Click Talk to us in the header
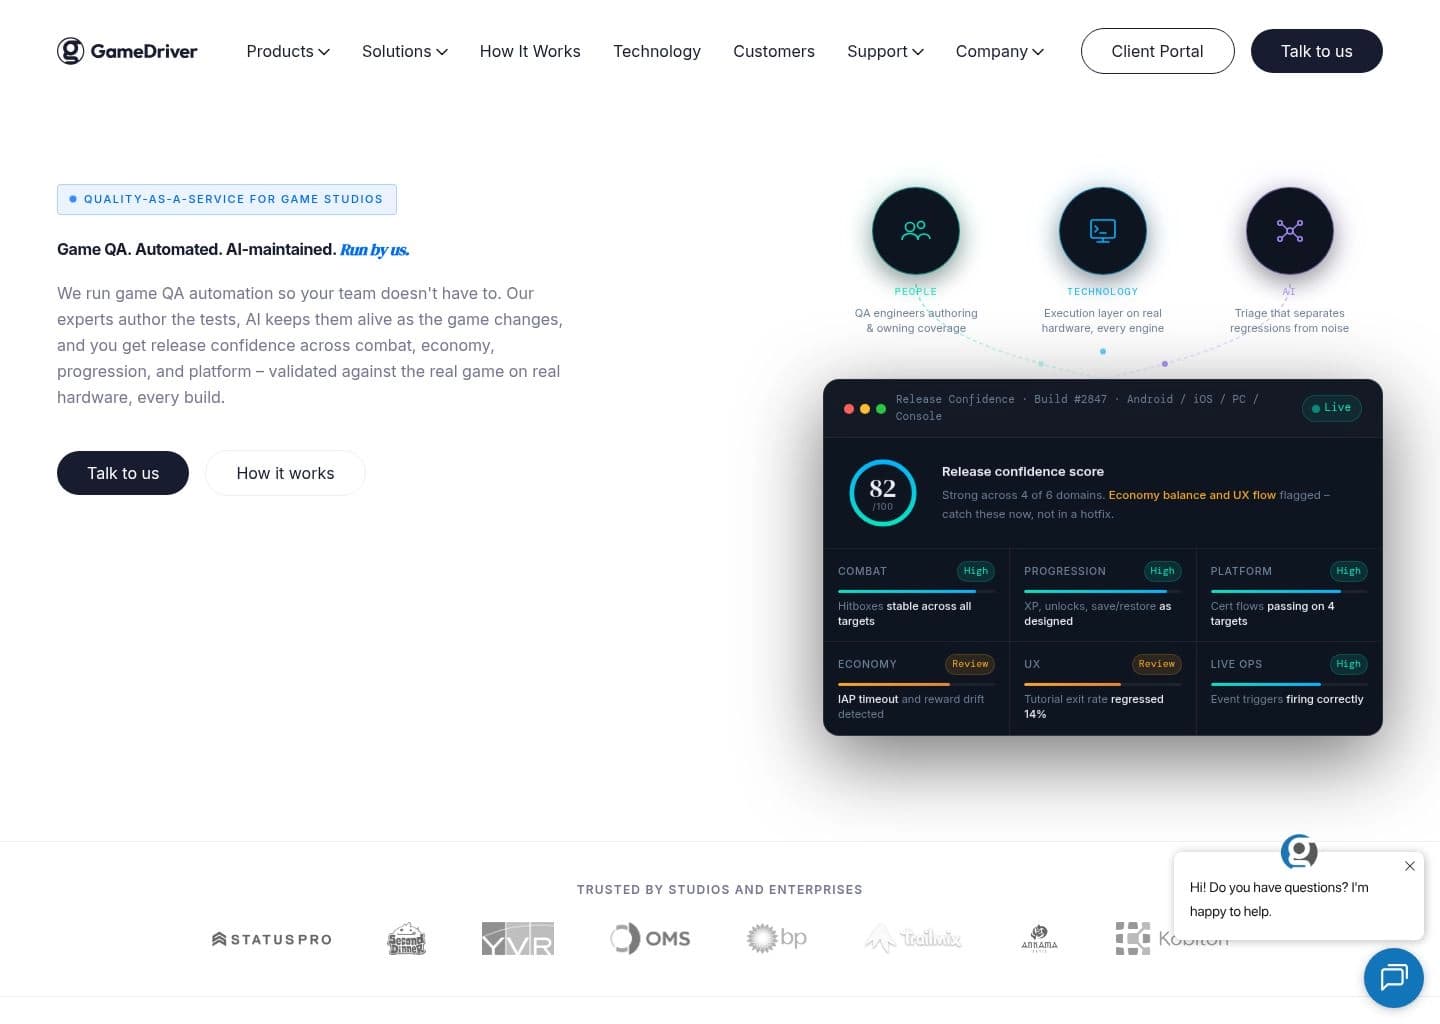This screenshot has width=1440, height=1024. click(x=1317, y=51)
